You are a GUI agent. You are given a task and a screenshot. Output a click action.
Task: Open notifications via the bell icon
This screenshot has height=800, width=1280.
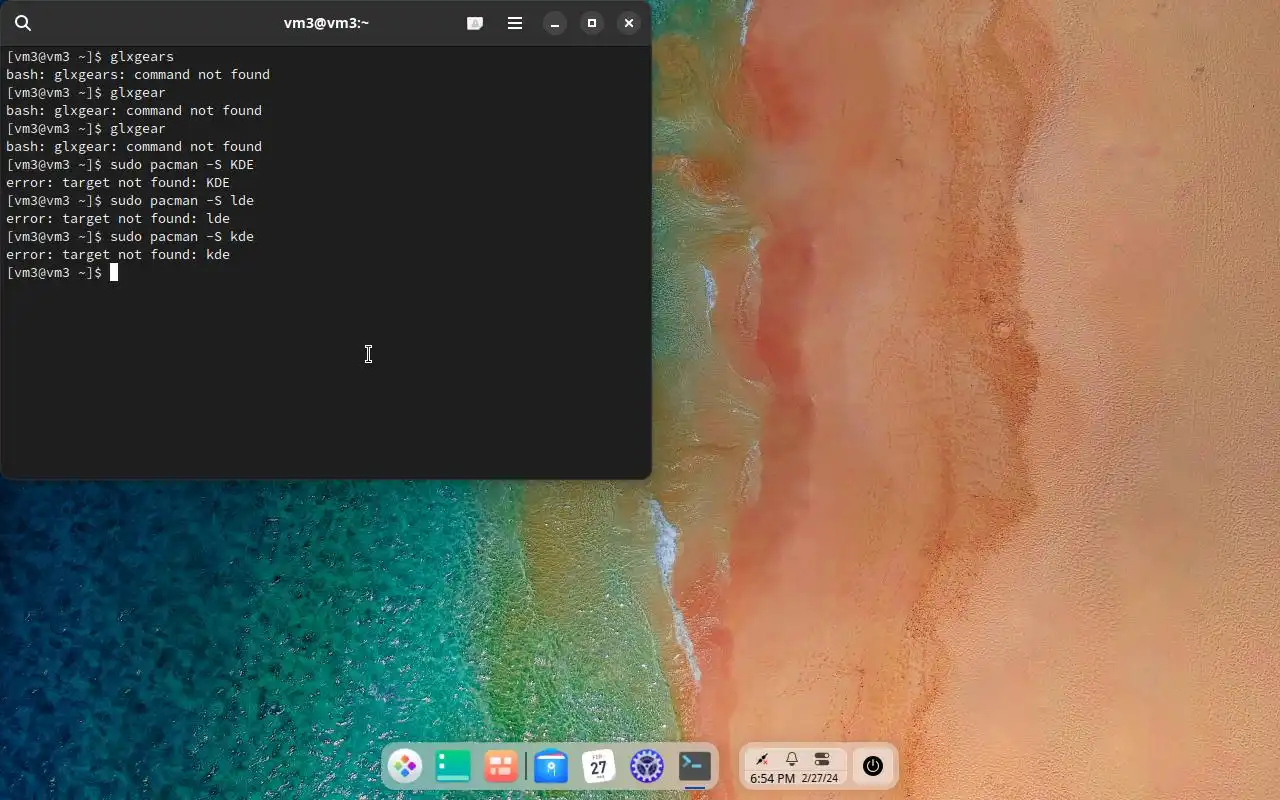coord(792,760)
